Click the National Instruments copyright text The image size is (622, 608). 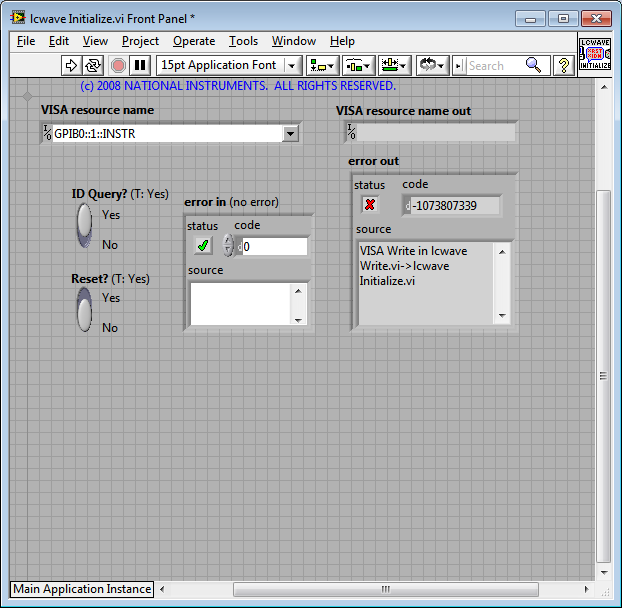click(238, 86)
